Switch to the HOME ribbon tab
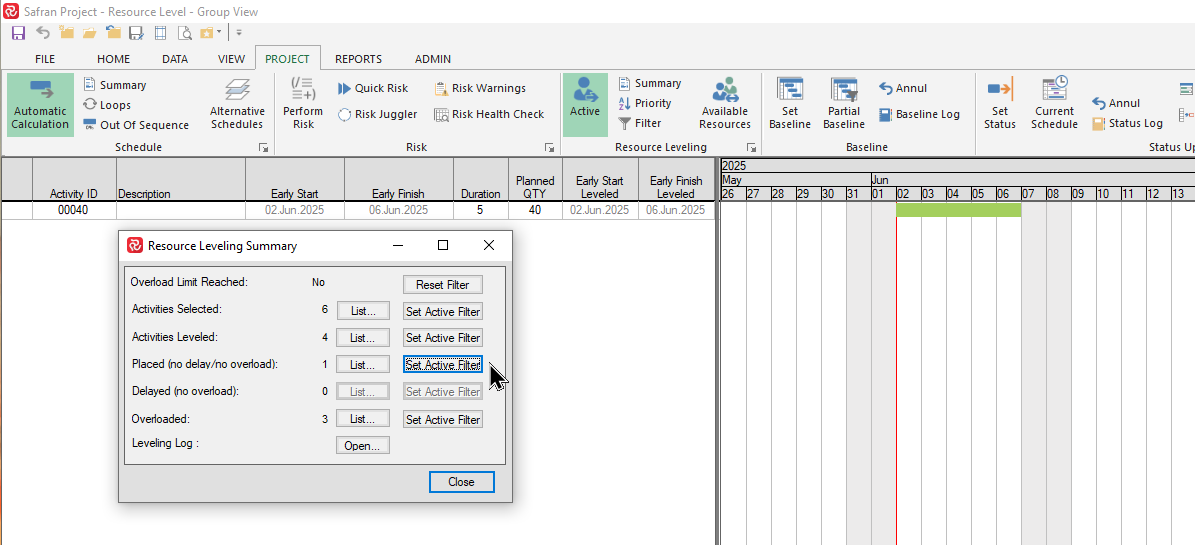Screen dimensions: 1195x545 click(114, 59)
